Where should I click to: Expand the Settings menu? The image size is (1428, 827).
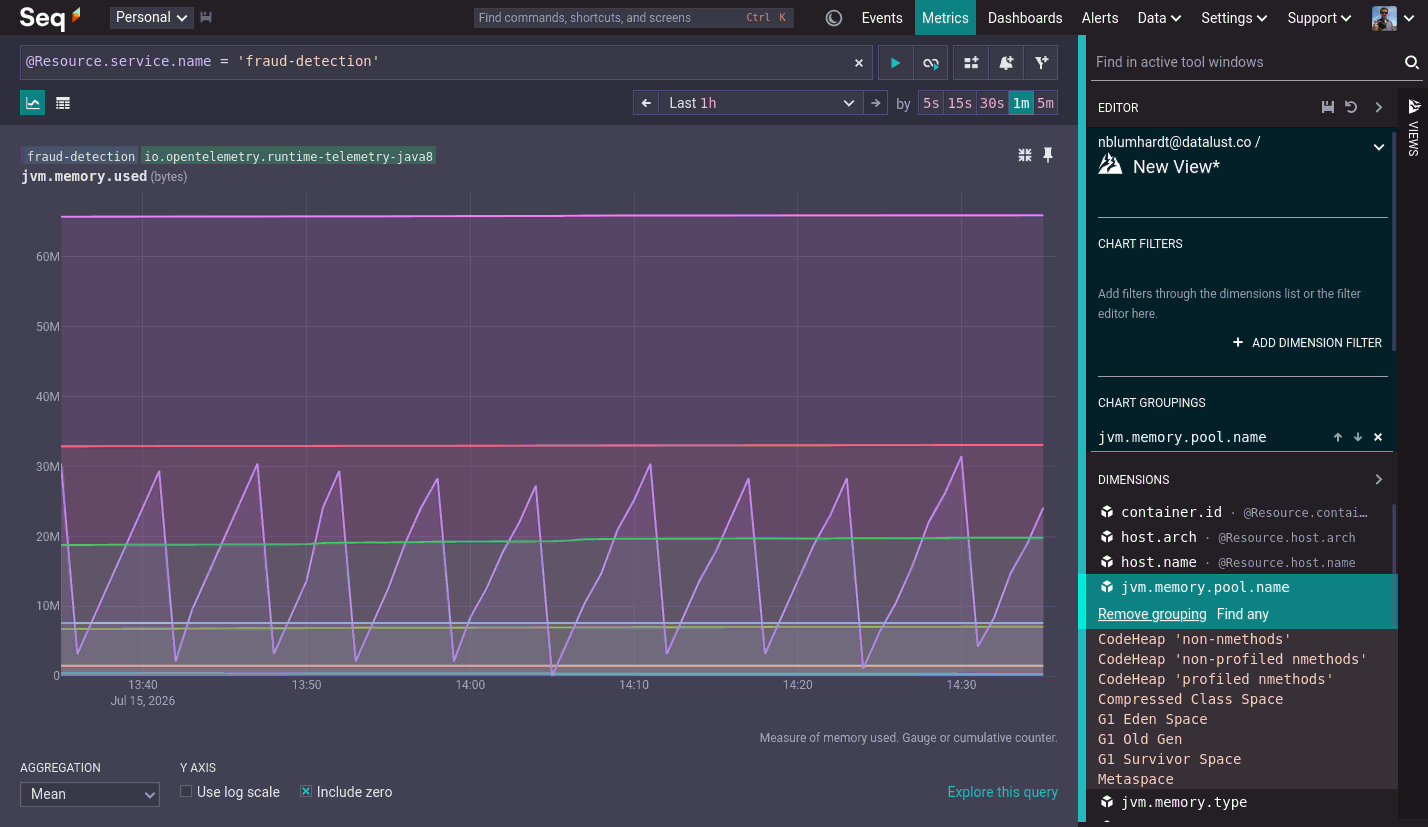(1235, 18)
